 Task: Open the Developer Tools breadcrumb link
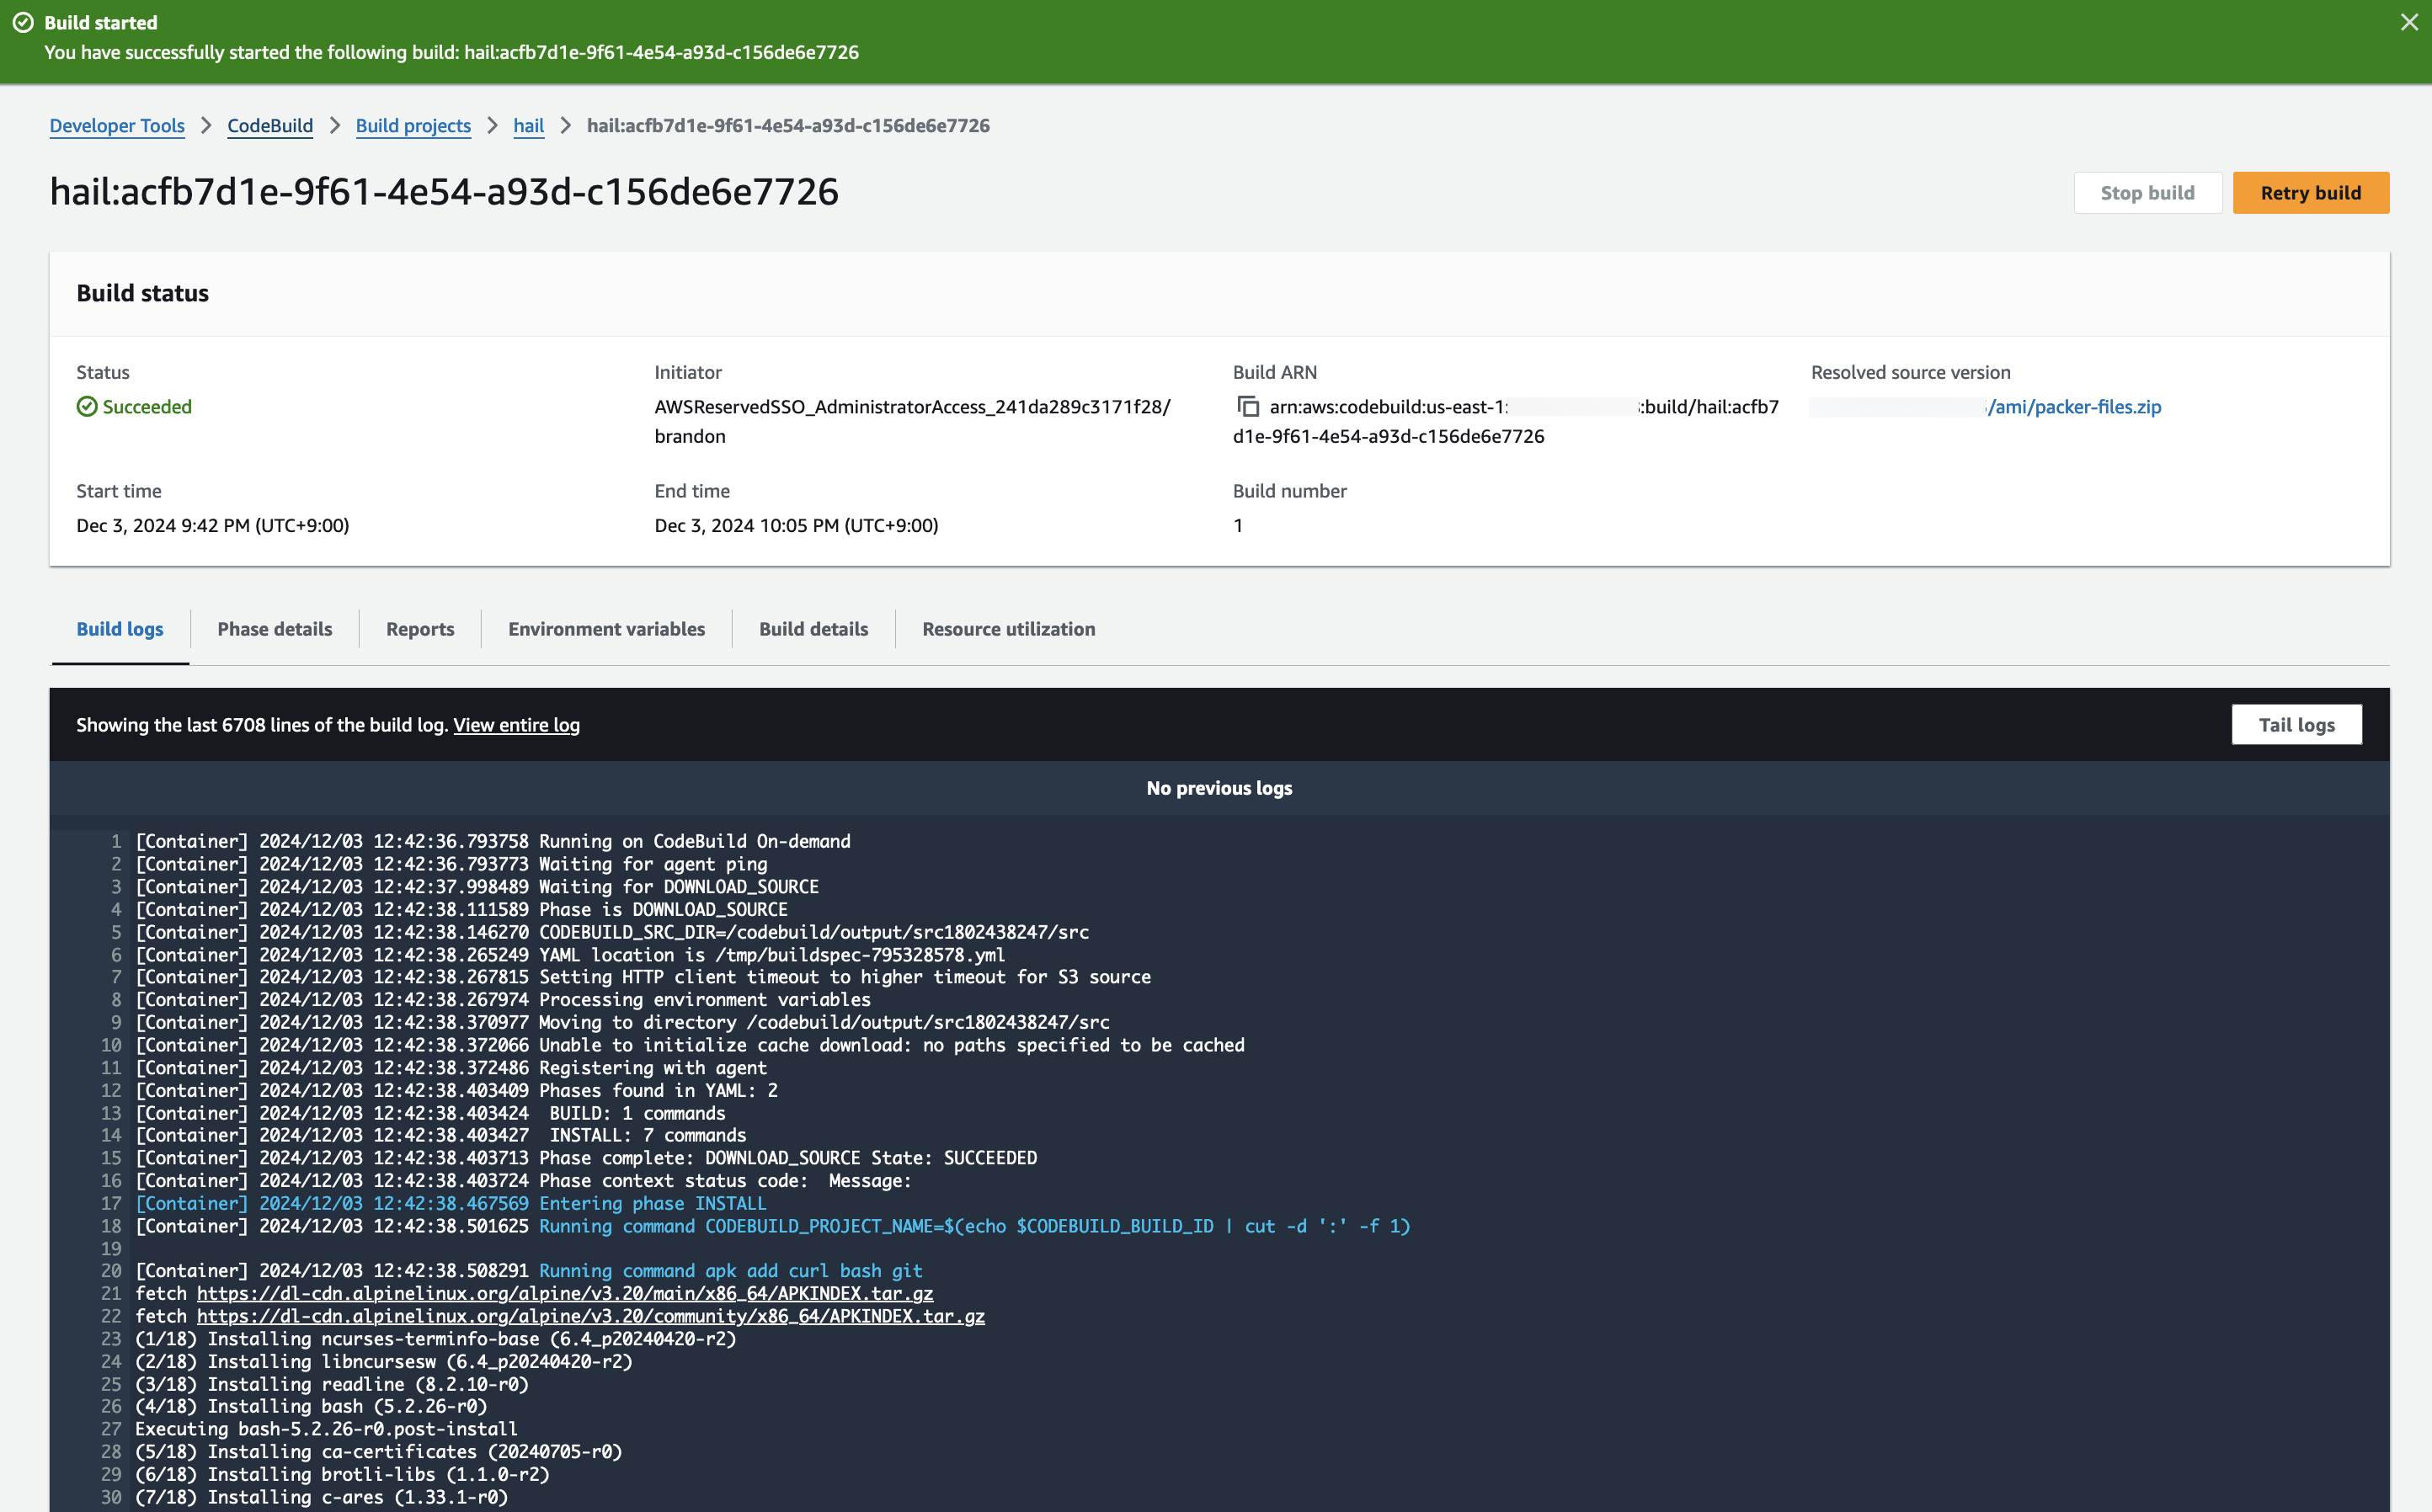[x=117, y=125]
